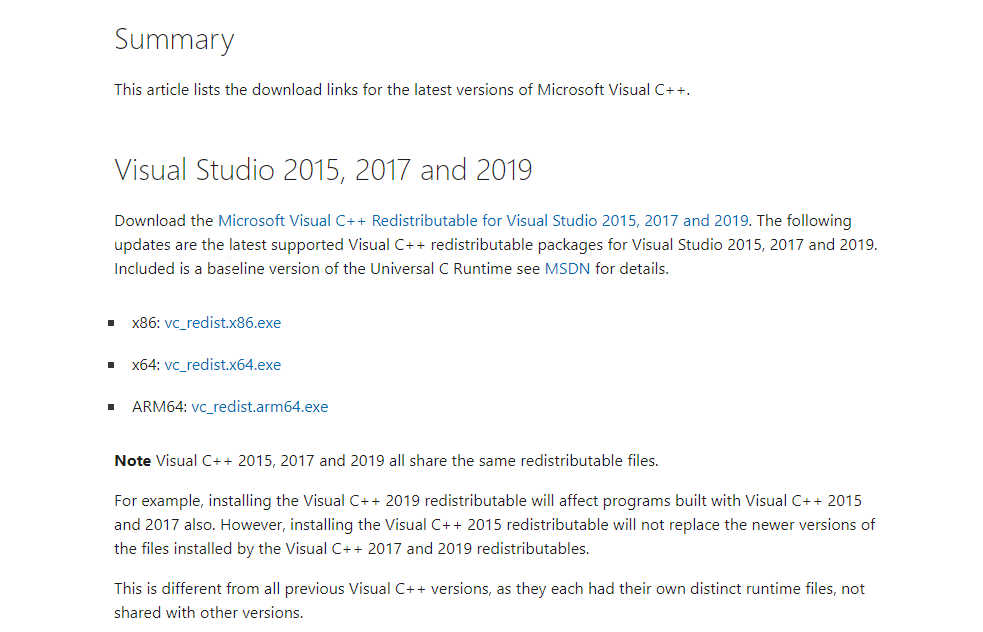This screenshot has height=632, width=983.
Task: Click the "For example, installing" paragraph
Action: [495, 525]
